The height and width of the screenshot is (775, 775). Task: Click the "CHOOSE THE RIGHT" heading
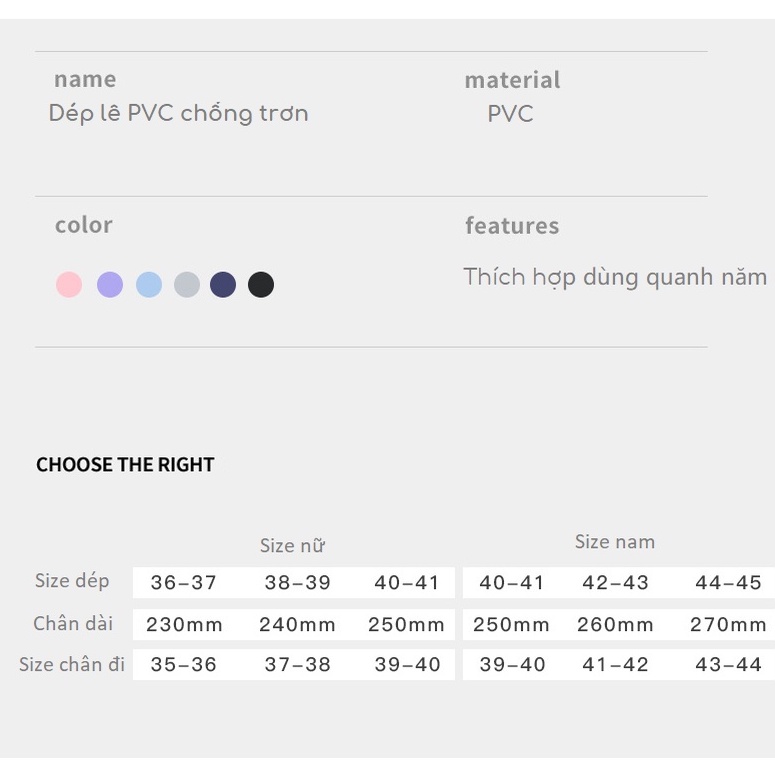[x=125, y=465]
